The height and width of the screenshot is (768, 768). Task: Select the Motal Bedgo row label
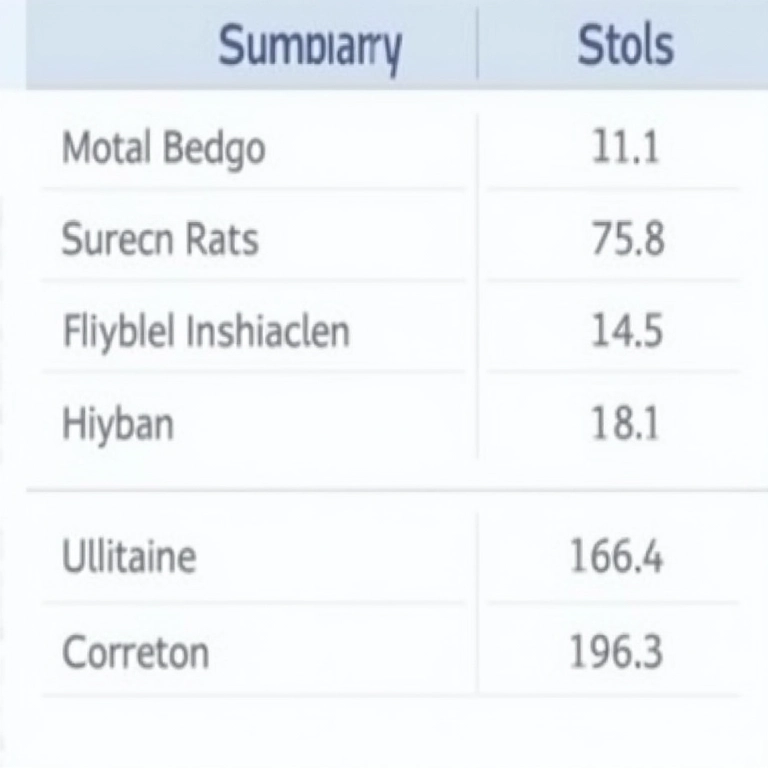[163, 149]
